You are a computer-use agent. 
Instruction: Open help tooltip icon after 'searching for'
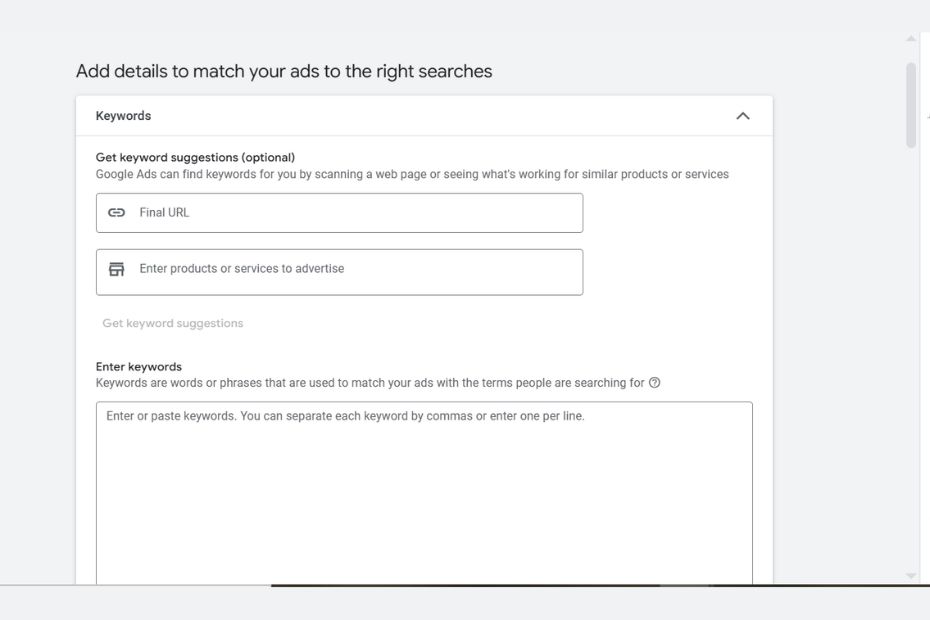(655, 383)
